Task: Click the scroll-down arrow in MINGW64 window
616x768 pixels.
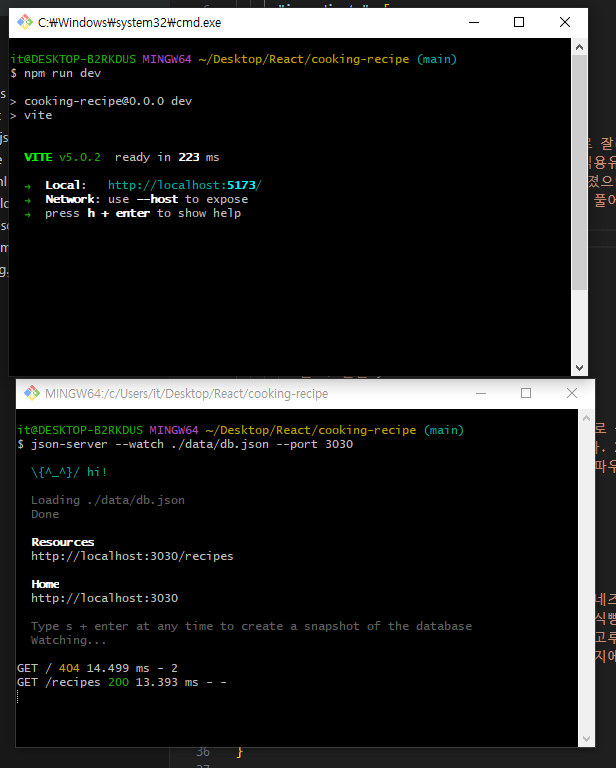Action: (587, 739)
